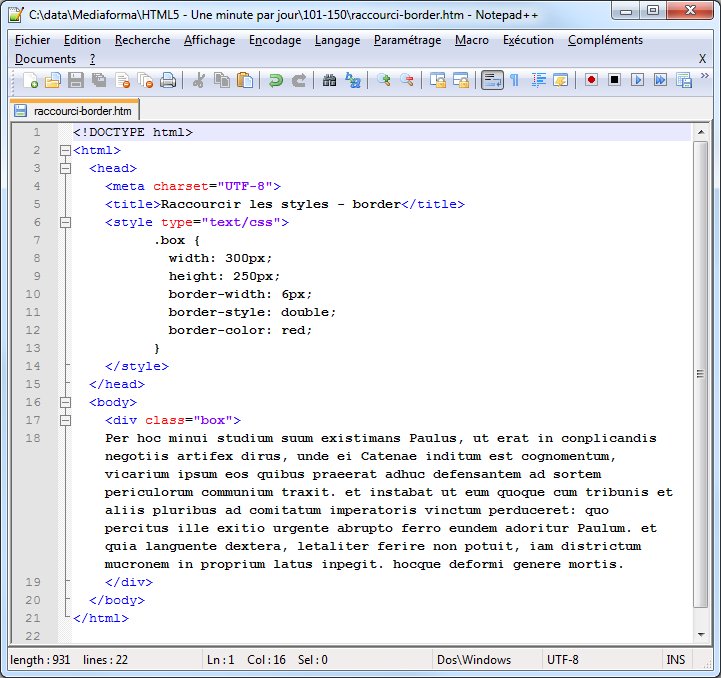Click the vertical scrollbar down arrow
This screenshot has height=678, width=721.
click(x=701, y=633)
